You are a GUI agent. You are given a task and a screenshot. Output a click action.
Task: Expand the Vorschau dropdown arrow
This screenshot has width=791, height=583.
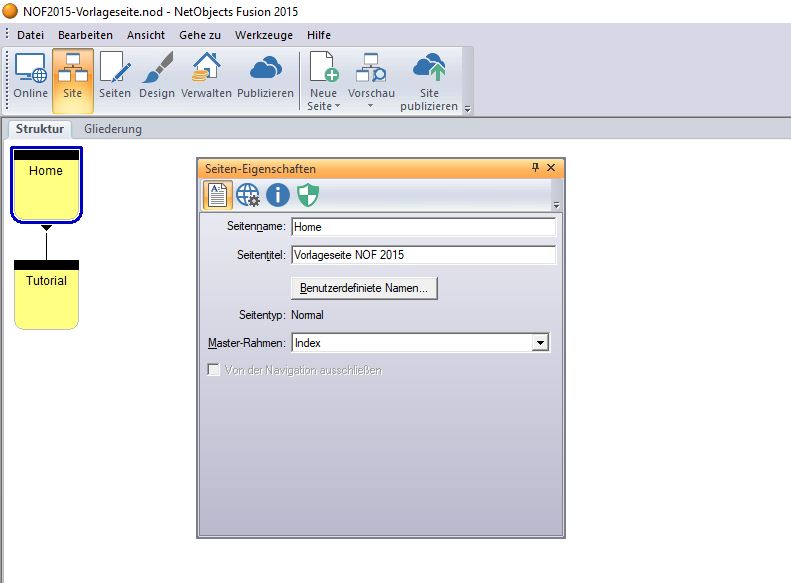(x=370, y=106)
